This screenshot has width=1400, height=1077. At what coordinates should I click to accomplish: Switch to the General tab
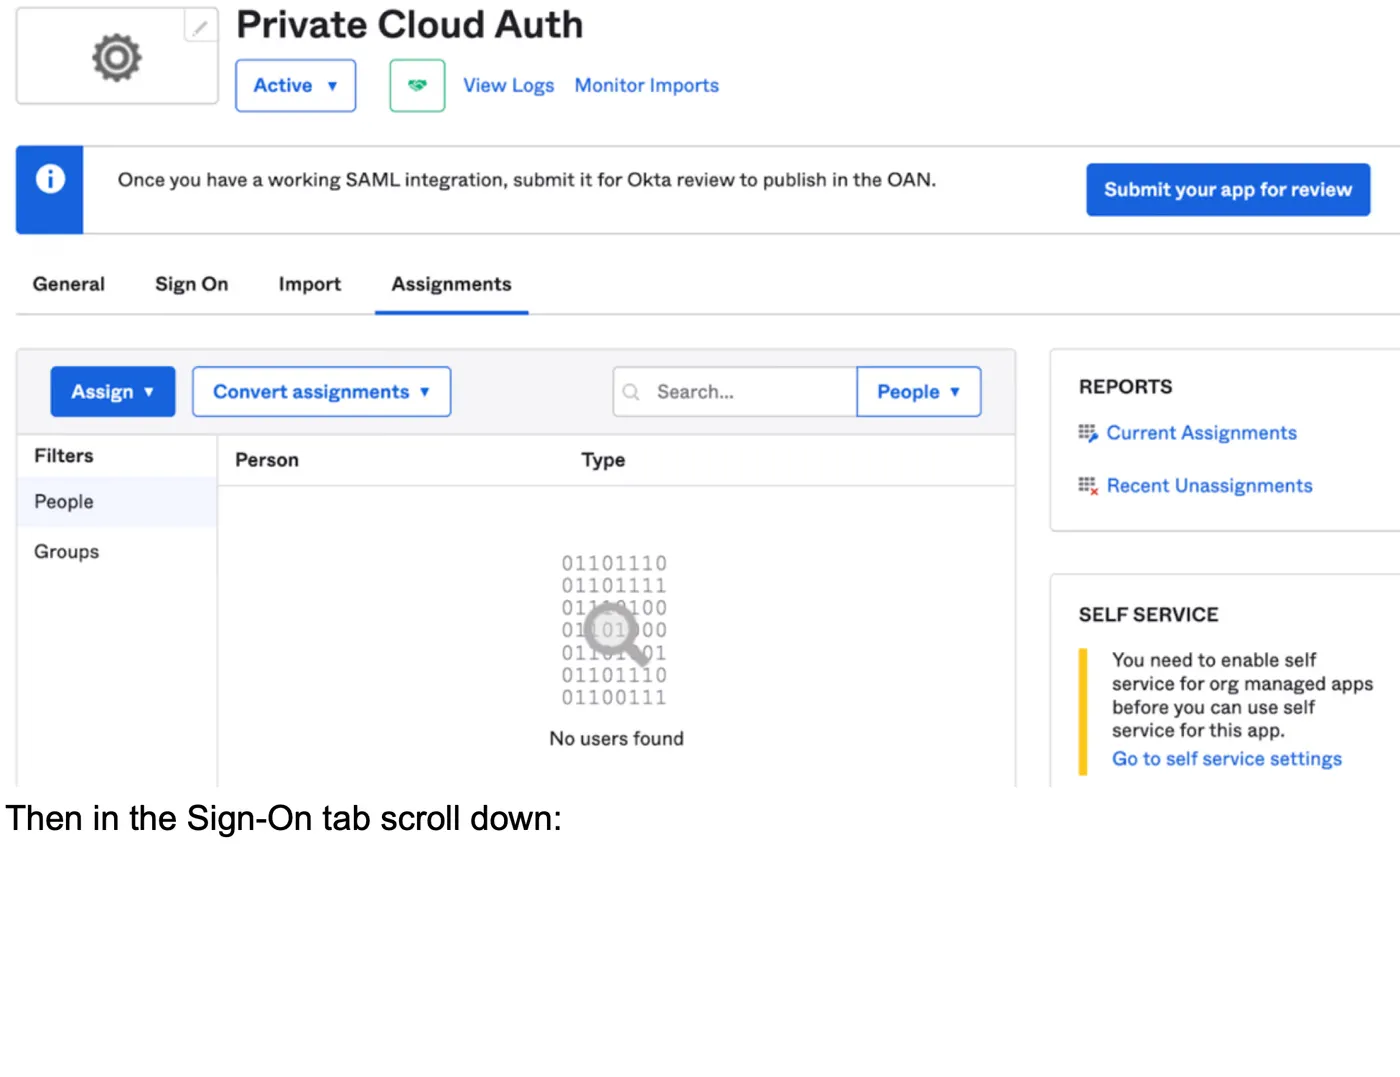coord(68,284)
